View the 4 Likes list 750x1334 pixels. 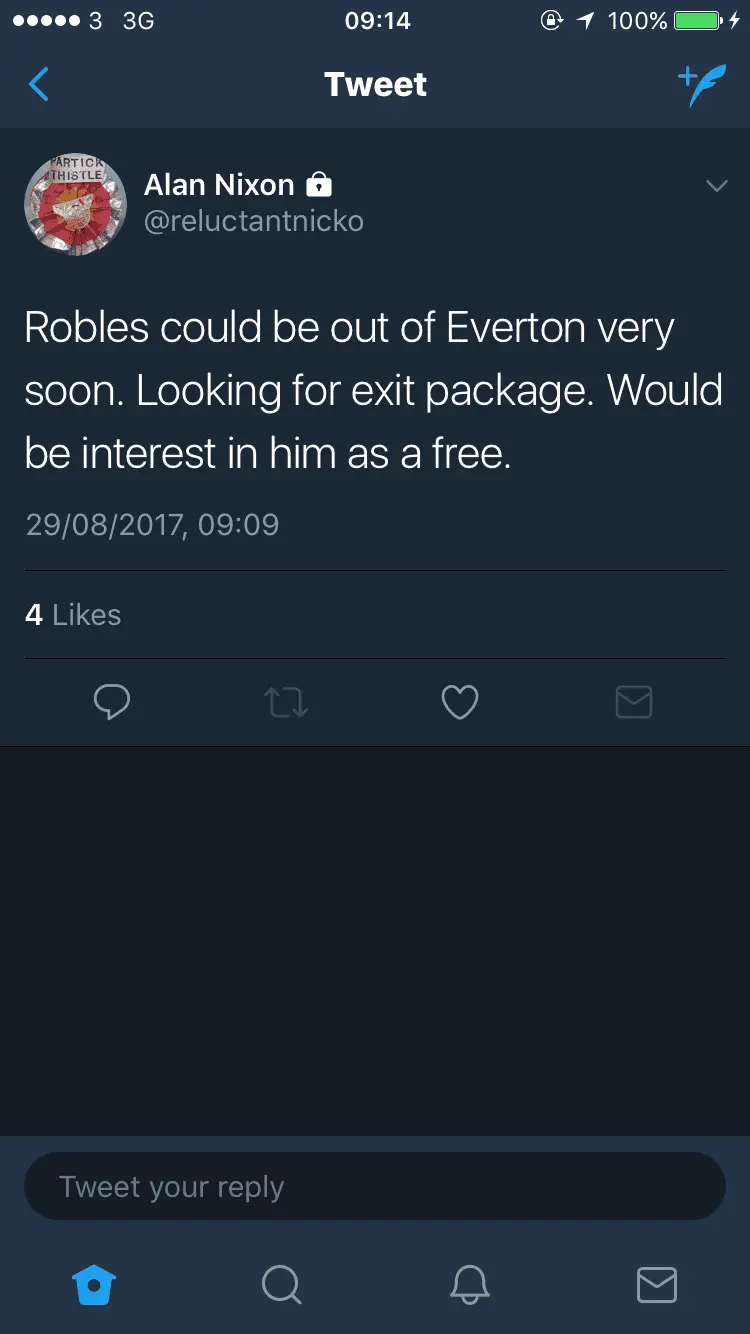73,614
